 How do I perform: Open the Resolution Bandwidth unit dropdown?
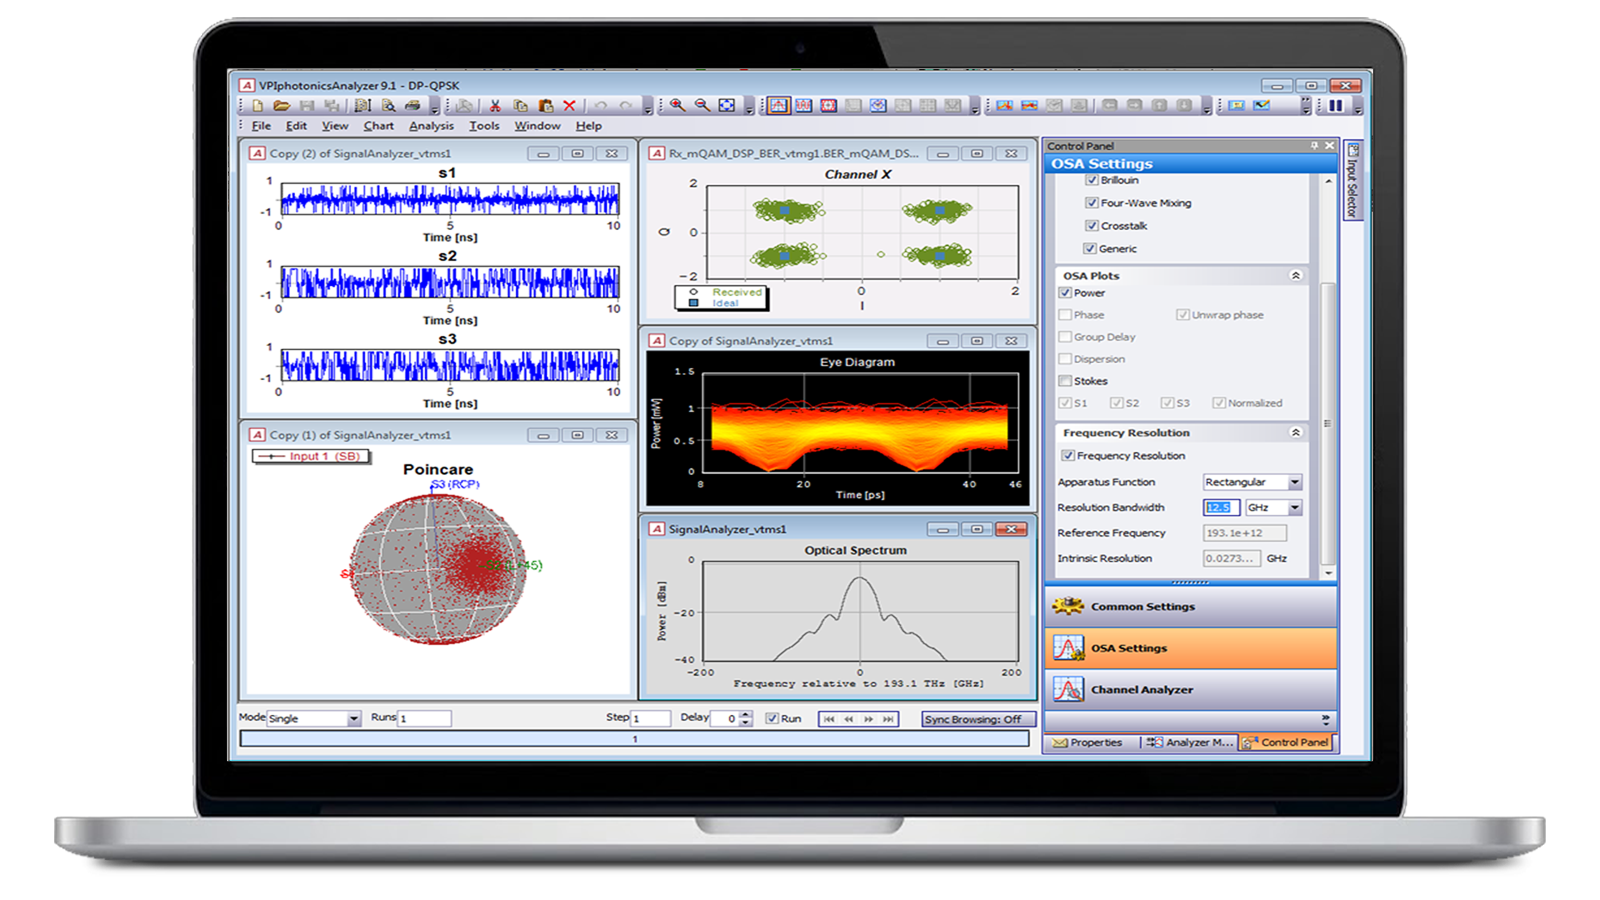coord(1295,508)
